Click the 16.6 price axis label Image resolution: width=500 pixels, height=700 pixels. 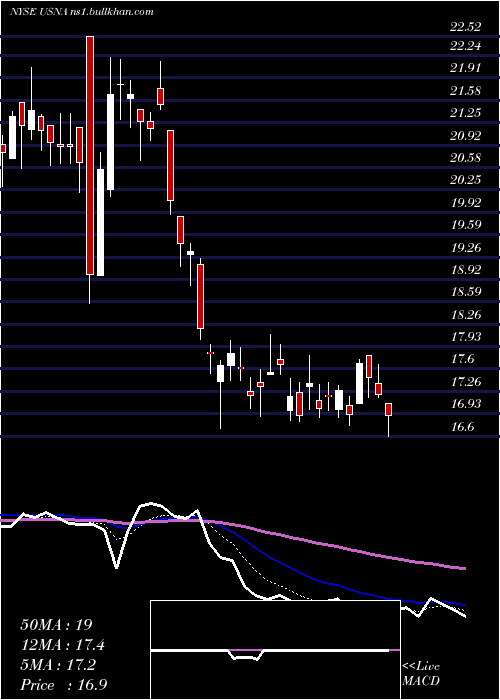click(462, 427)
